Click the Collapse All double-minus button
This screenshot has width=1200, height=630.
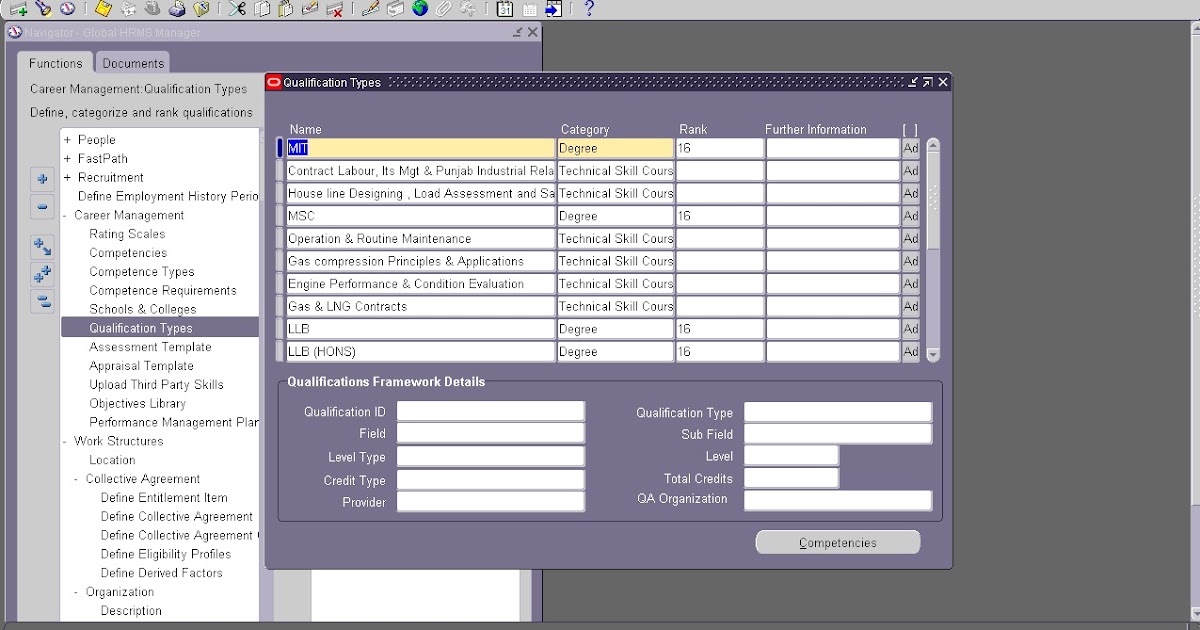tap(42, 301)
